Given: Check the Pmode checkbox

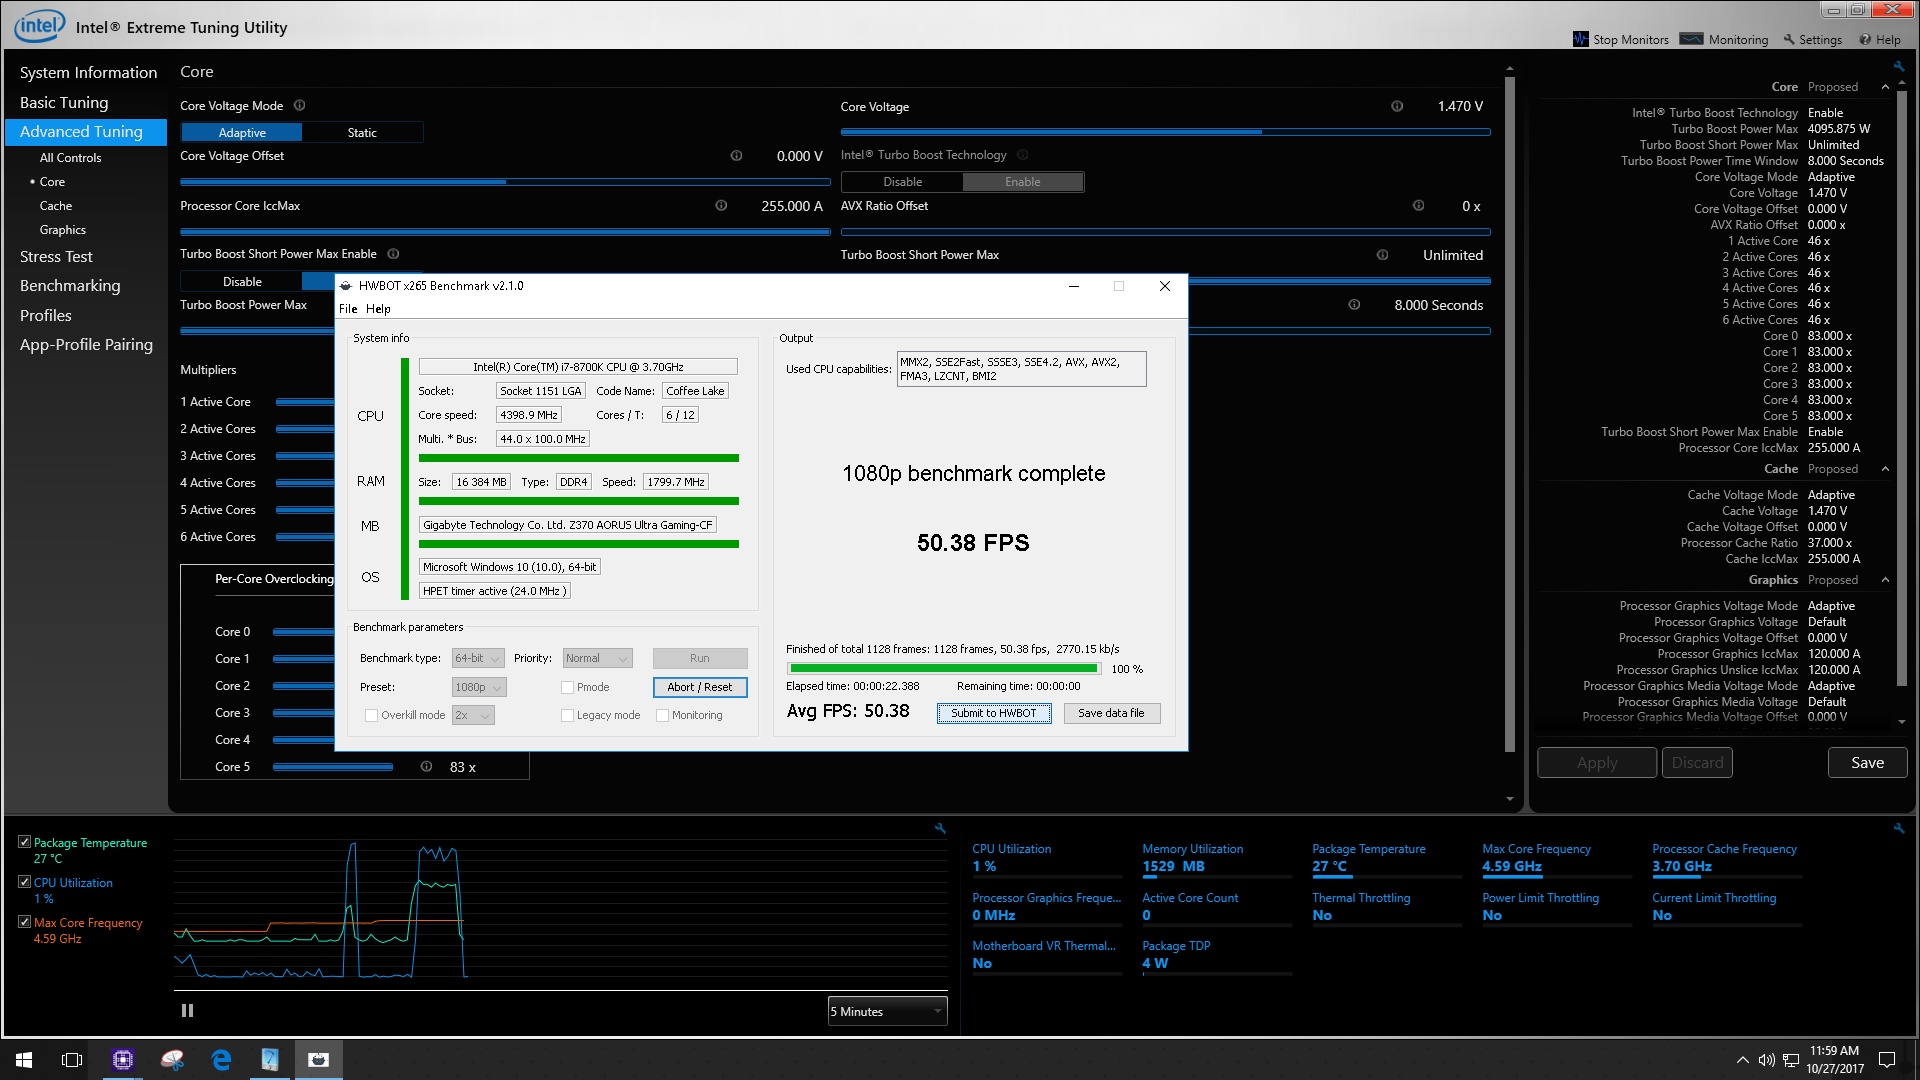Looking at the screenshot, I should 568,687.
